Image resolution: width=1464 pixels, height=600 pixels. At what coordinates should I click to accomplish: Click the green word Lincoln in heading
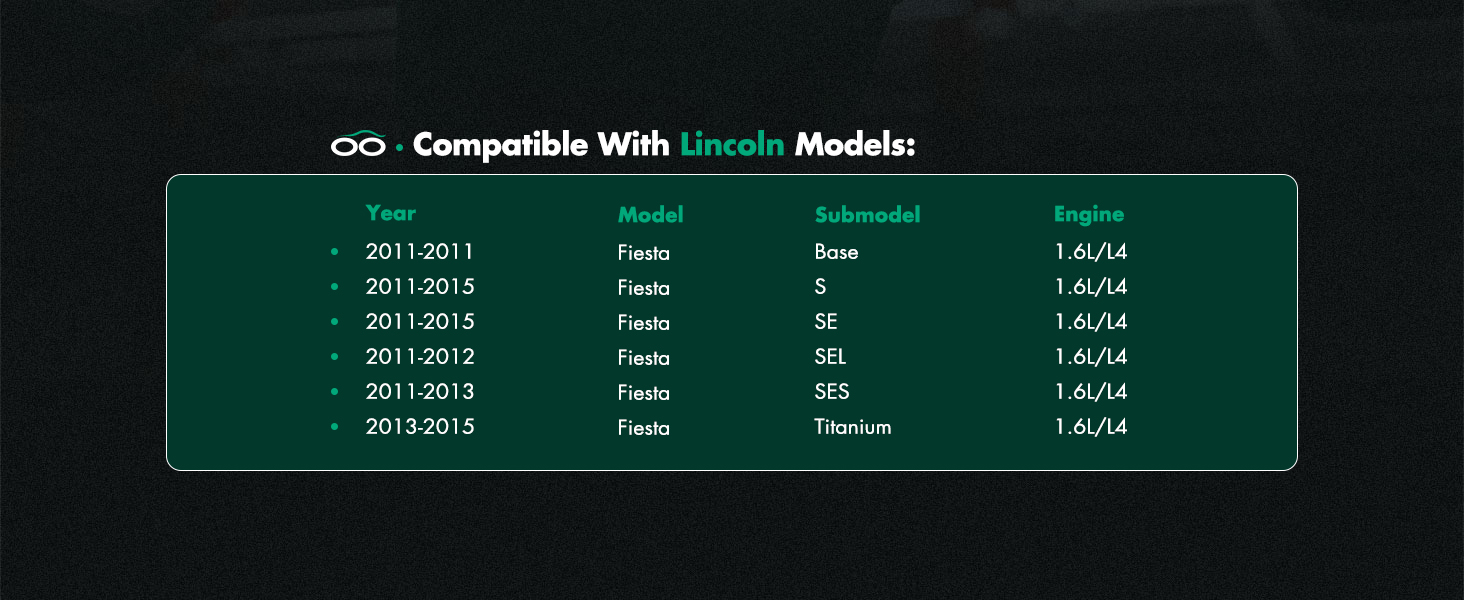click(732, 145)
